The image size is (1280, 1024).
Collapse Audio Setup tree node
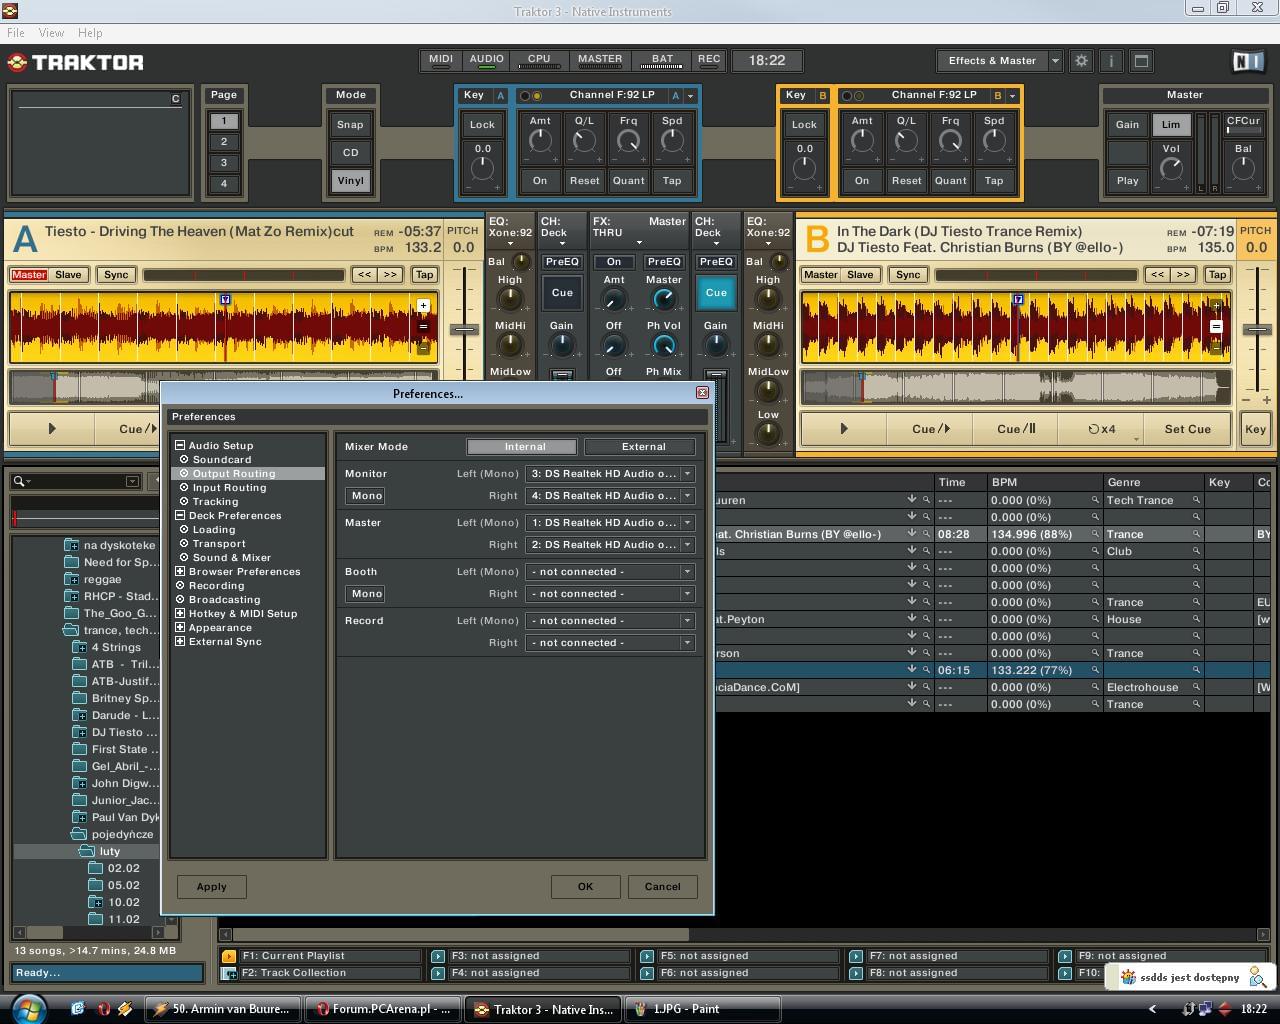coord(180,446)
